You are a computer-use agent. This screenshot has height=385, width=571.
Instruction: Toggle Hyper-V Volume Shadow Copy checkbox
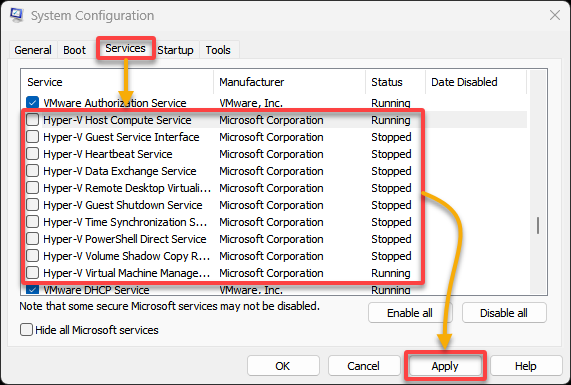32,256
